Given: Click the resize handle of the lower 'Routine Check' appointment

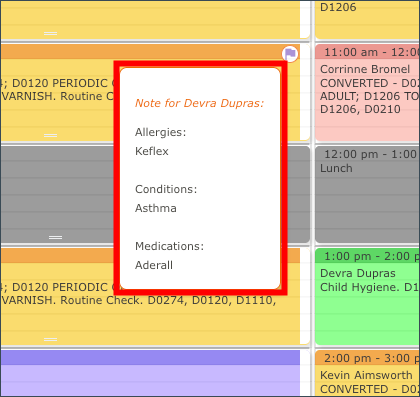Looking at the screenshot, I should click(50, 339).
